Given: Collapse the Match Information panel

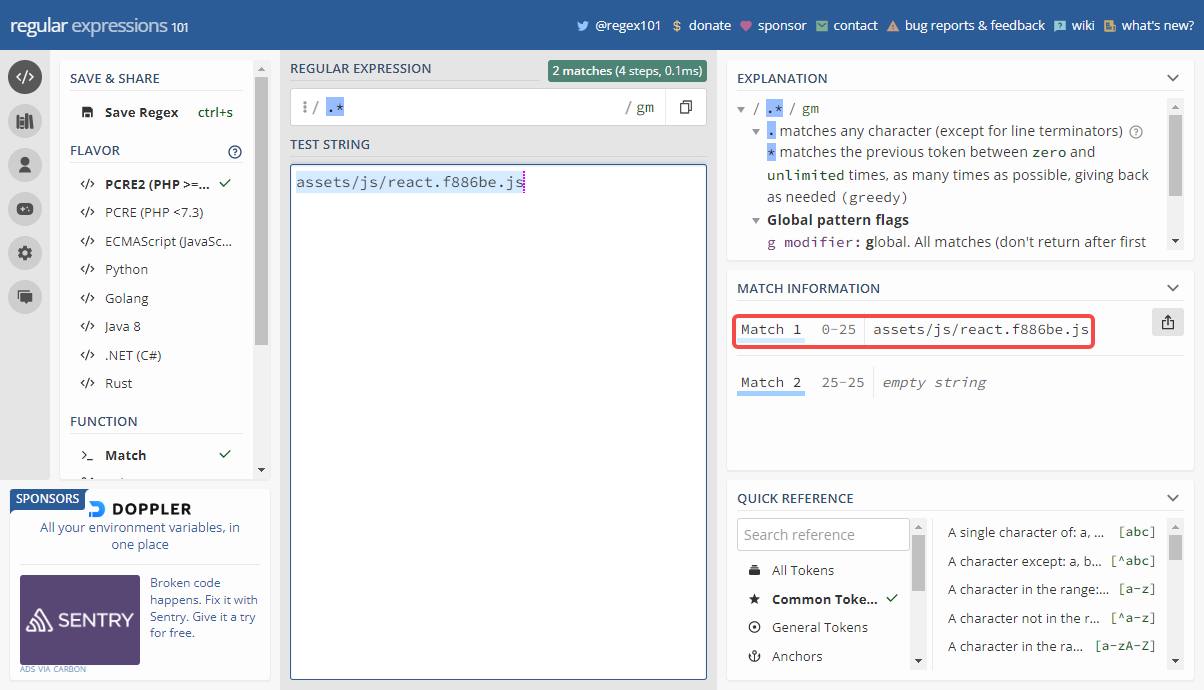Looking at the screenshot, I should [1173, 288].
